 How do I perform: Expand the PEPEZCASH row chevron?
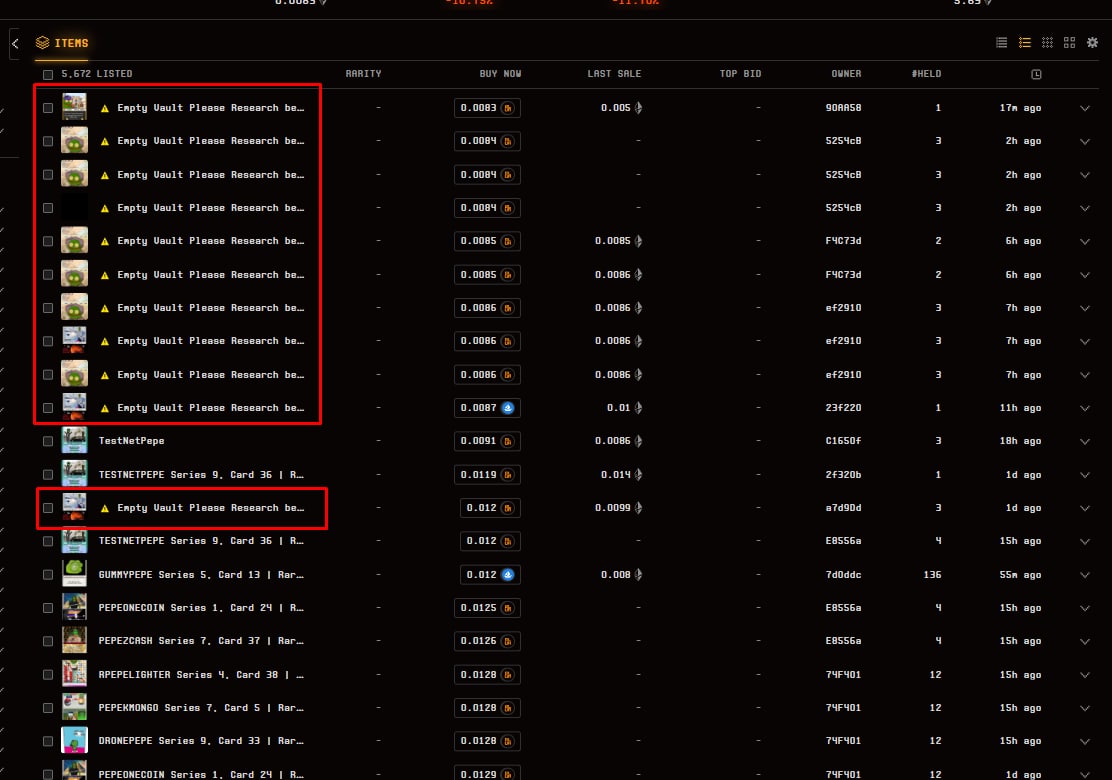click(1084, 642)
